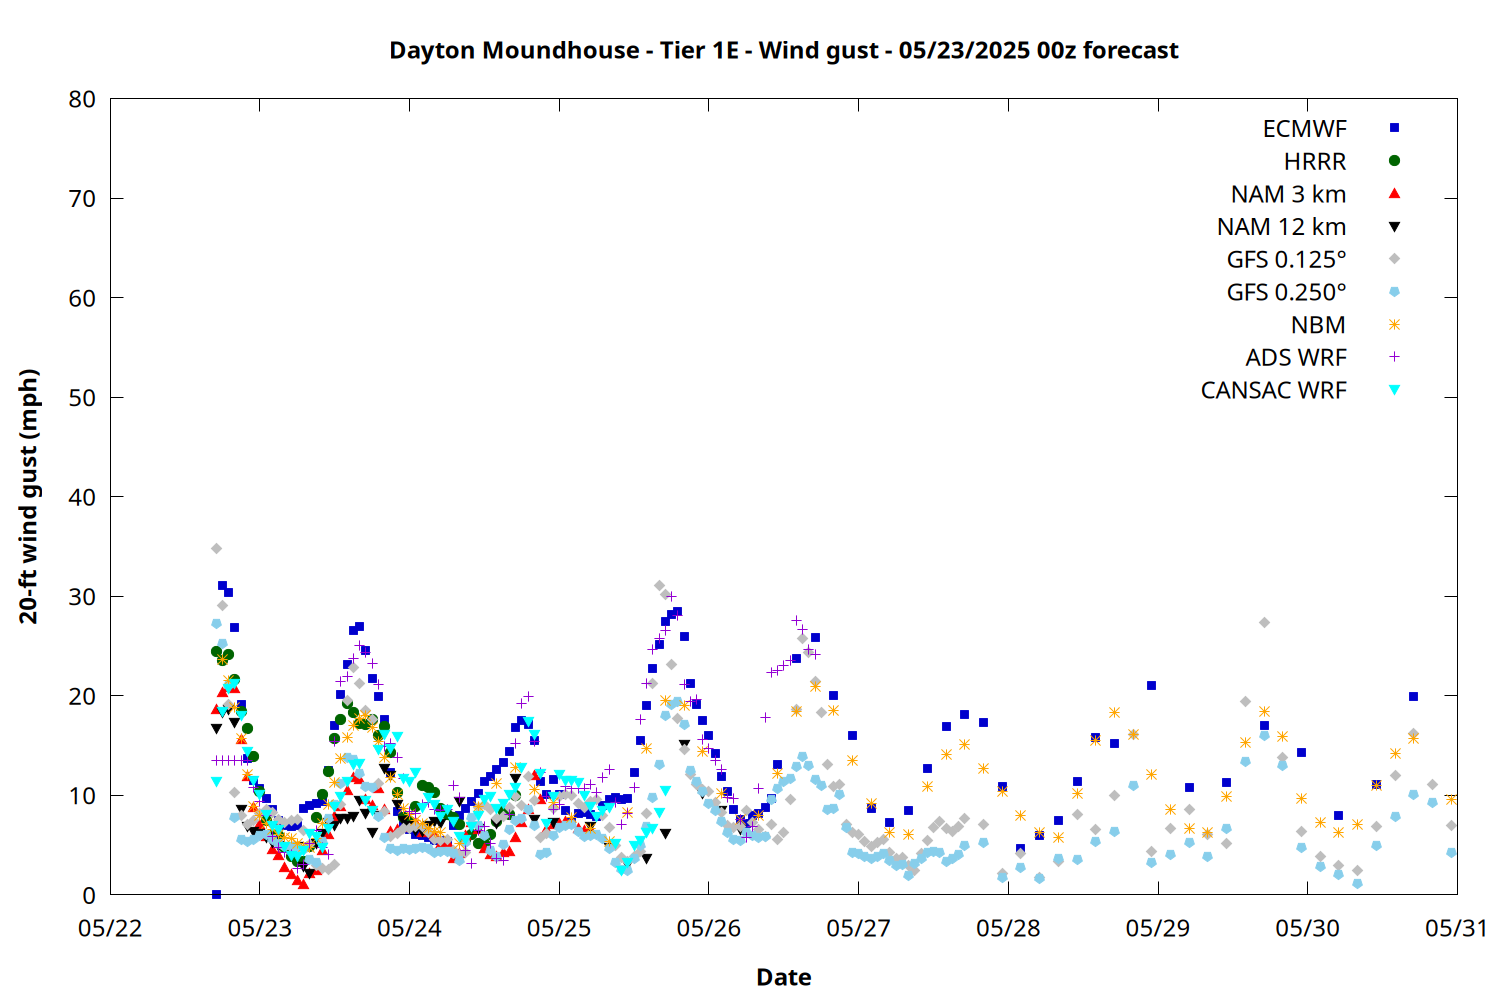Image resolution: width=1500 pixels, height=1000 pixels.
Task: Select the CANSAC WRF legend label
Action: (1273, 390)
